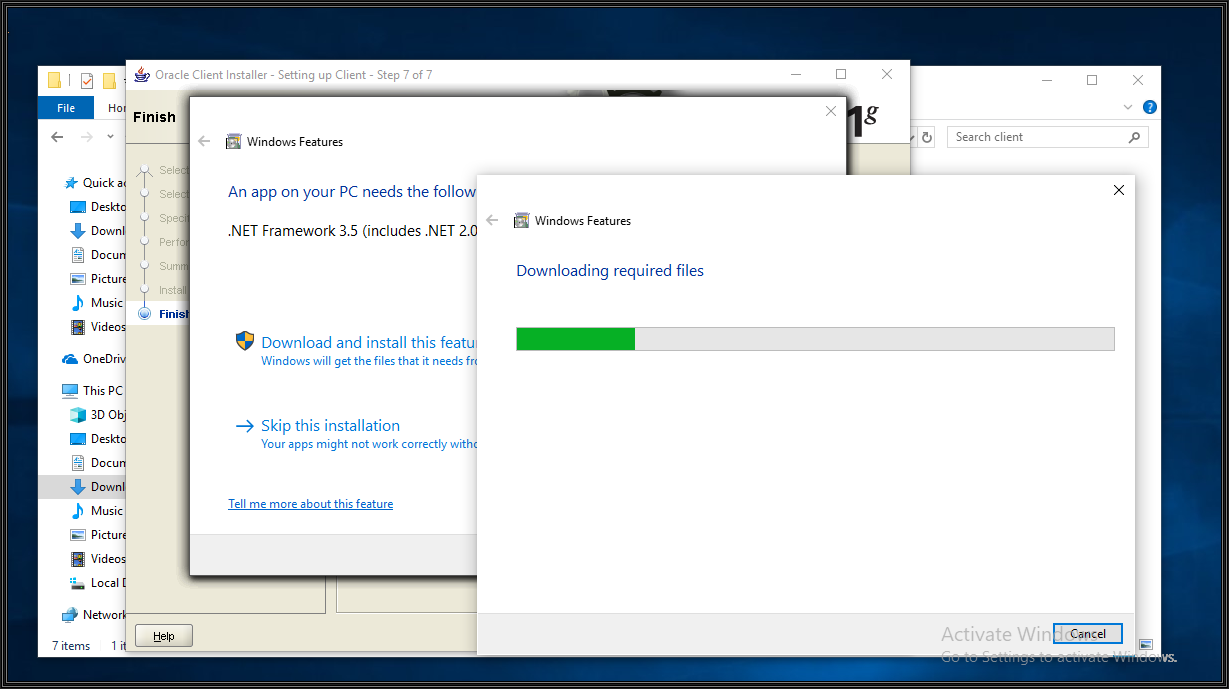1229x689 pixels.
Task: Go forward in File Explorer navigation
Action: click(x=86, y=137)
